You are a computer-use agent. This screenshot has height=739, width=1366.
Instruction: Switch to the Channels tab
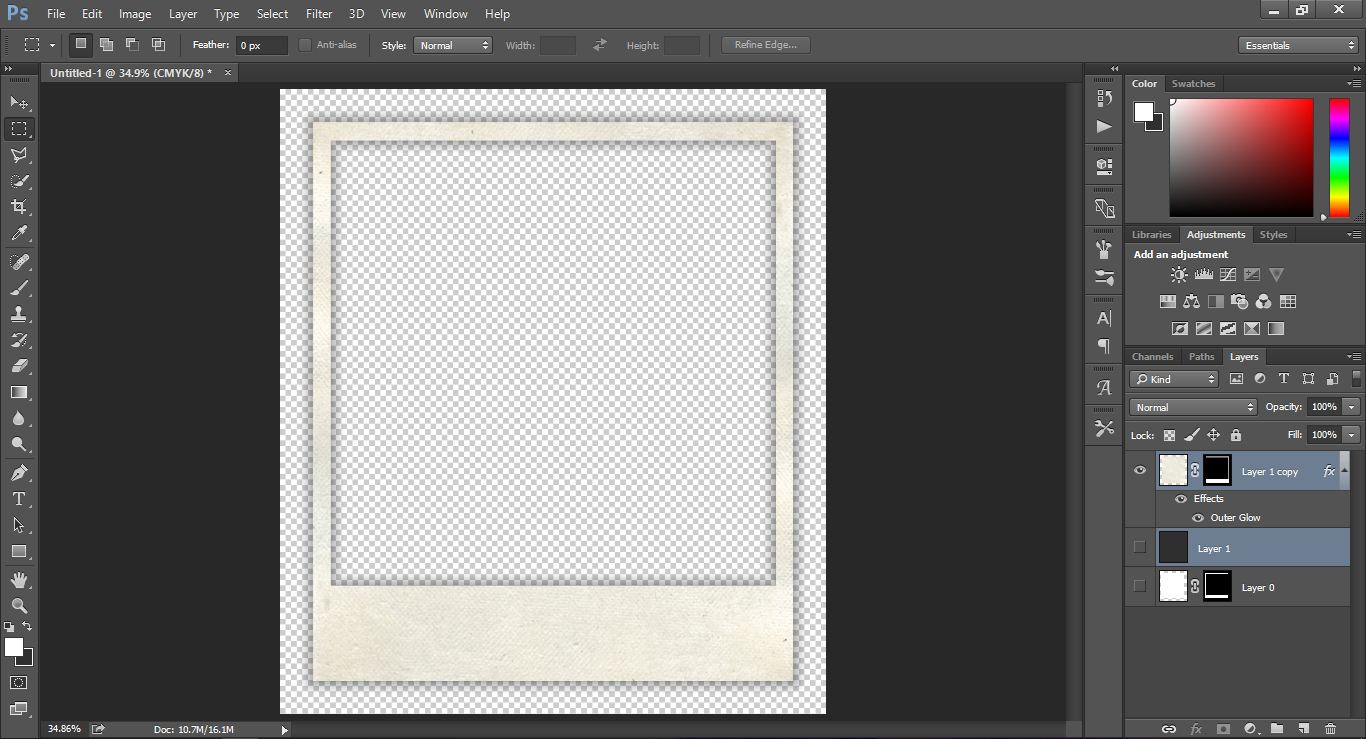(x=1152, y=357)
